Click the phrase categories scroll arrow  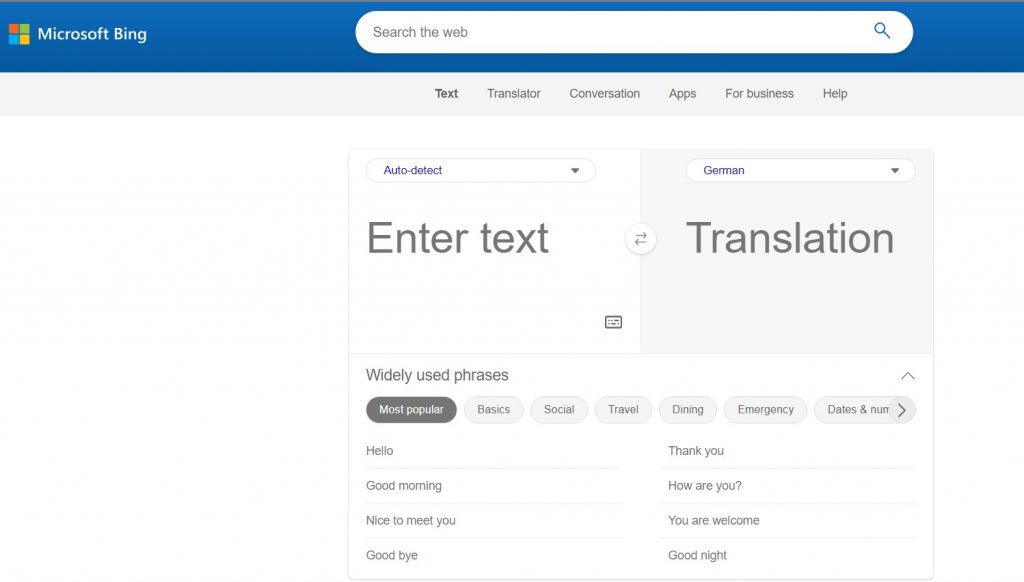[x=901, y=409]
